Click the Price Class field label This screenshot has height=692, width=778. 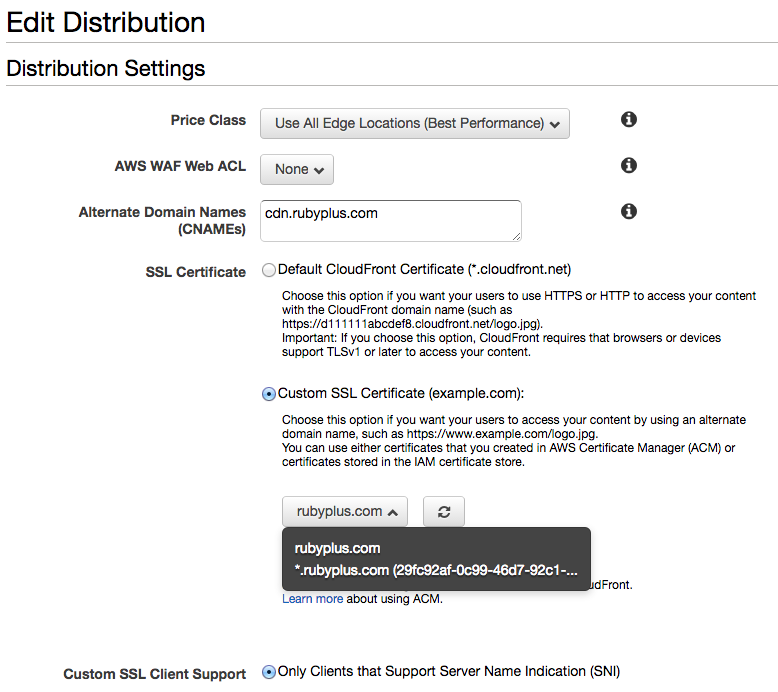208,120
